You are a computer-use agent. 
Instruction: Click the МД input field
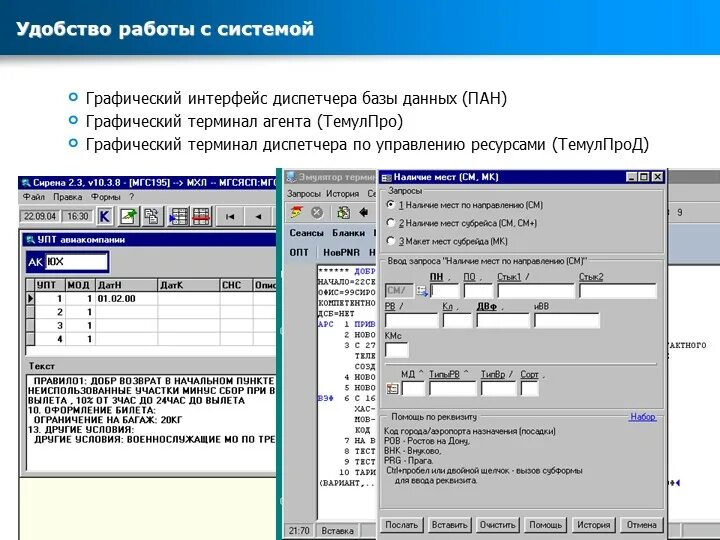(x=413, y=388)
